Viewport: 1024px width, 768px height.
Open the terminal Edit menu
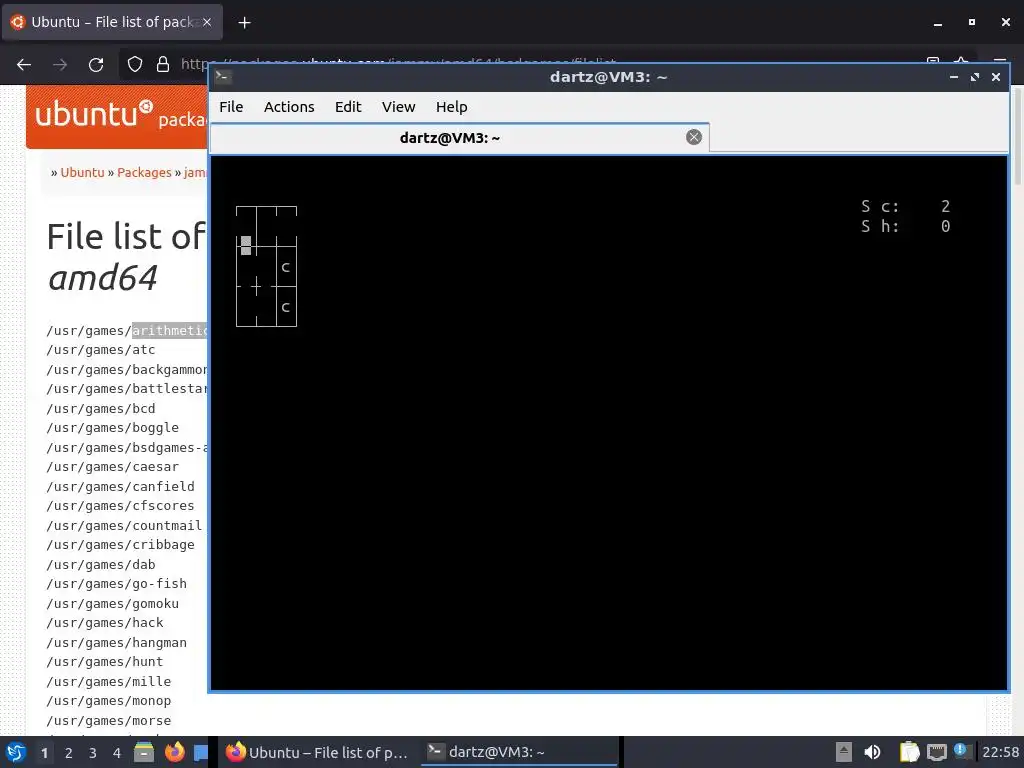click(x=348, y=107)
